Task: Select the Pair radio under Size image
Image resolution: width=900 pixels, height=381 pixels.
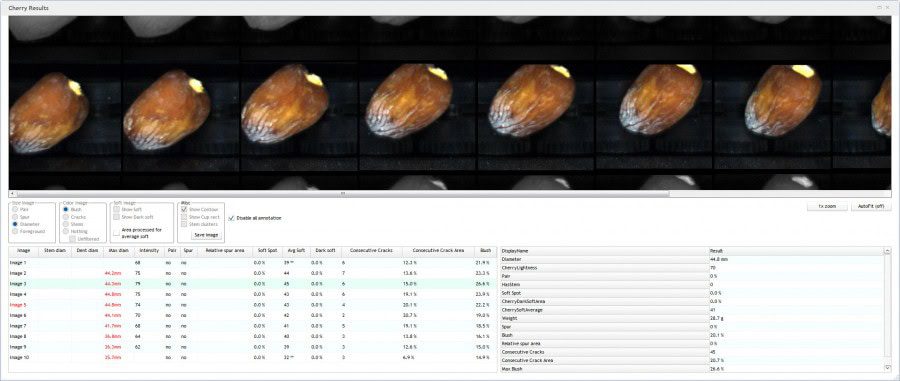Action: pyautogui.click(x=15, y=209)
